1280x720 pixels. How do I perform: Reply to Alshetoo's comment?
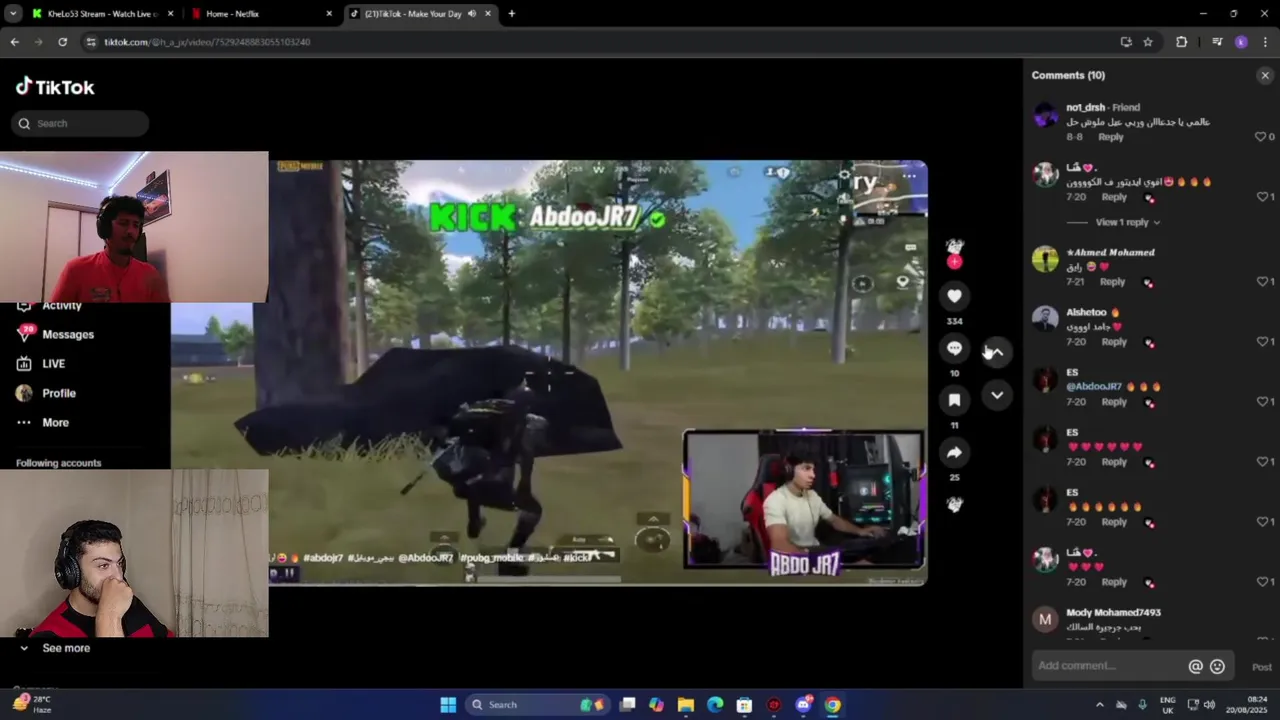[x=1113, y=342]
